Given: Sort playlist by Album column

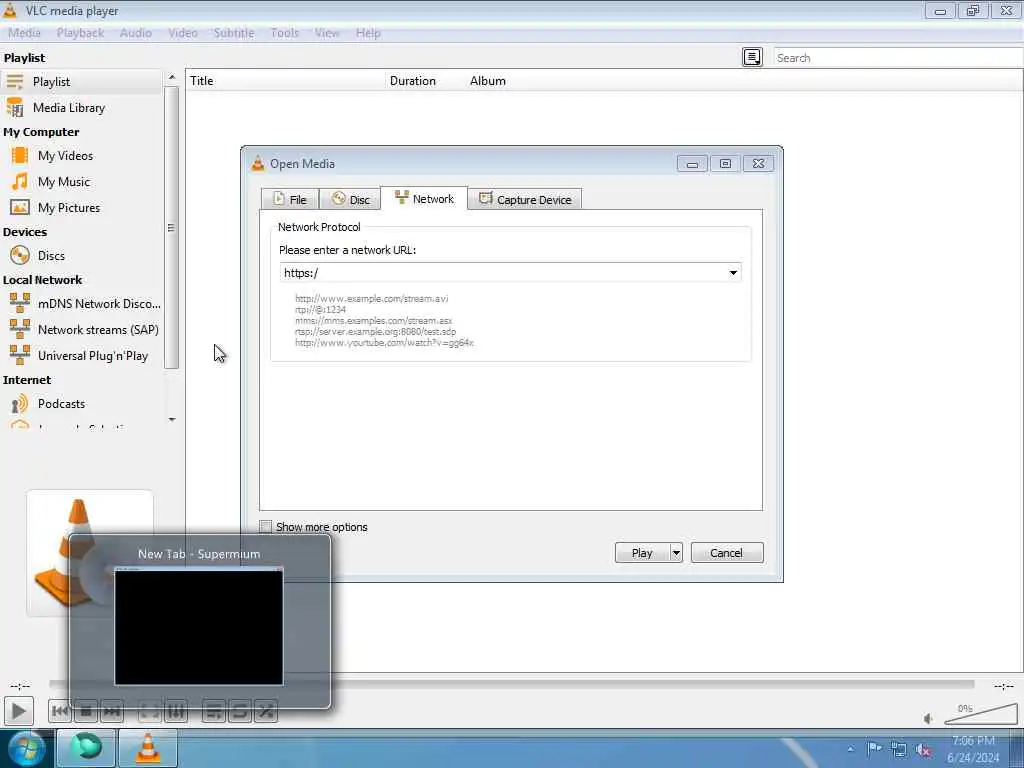Looking at the screenshot, I should coord(488,81).
